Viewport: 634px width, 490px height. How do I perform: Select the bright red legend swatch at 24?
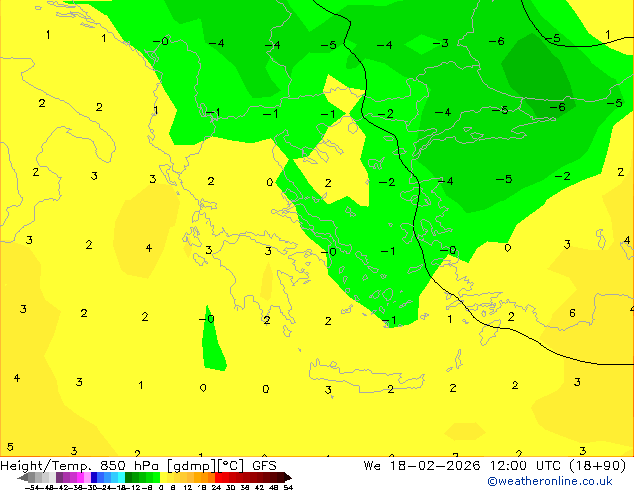218,477
